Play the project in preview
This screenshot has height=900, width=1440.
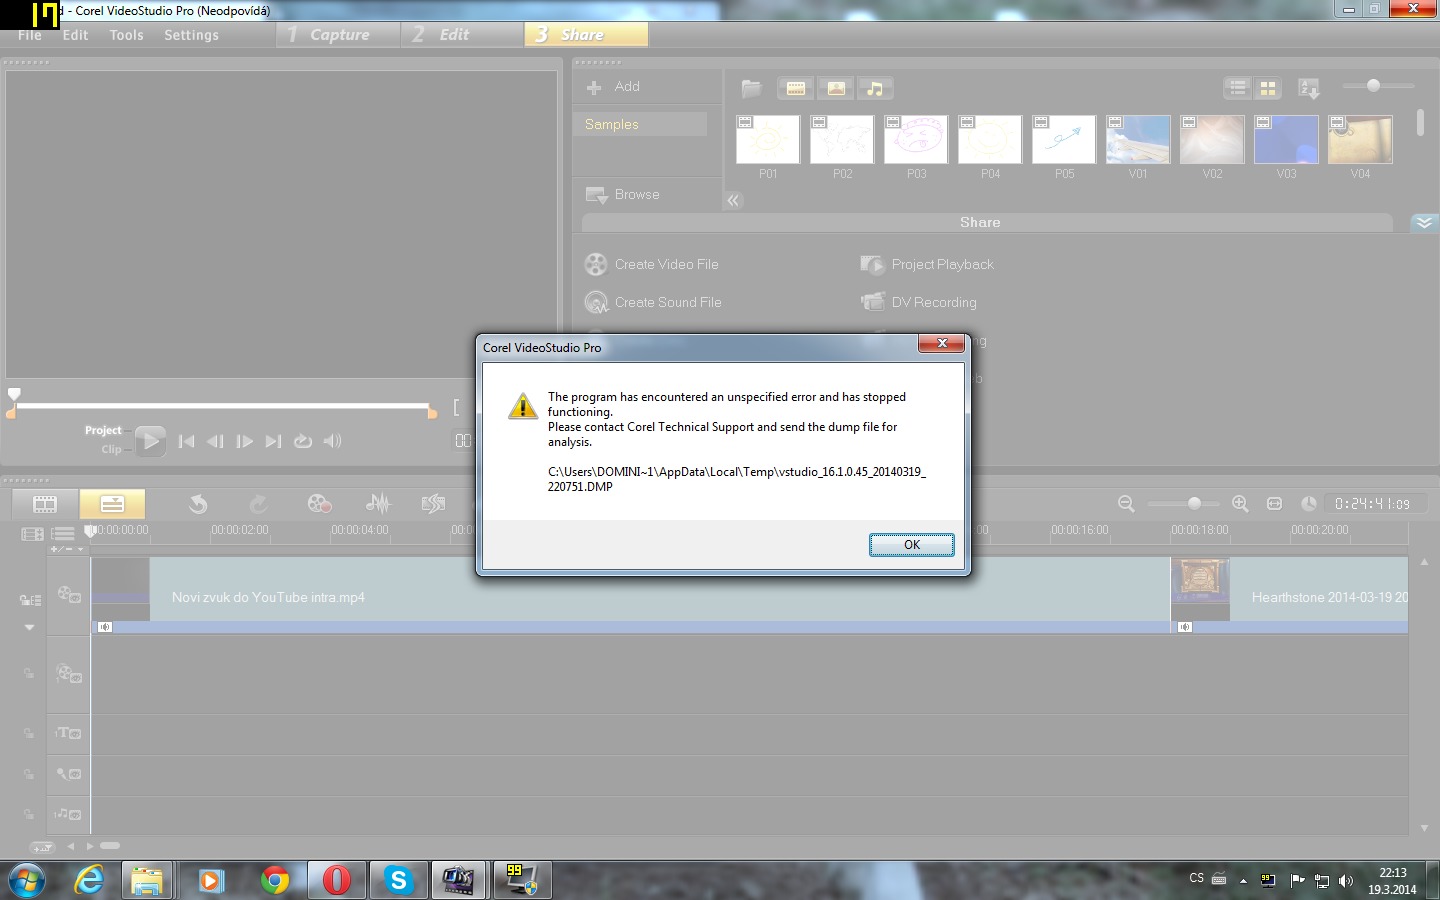[150, 441]
